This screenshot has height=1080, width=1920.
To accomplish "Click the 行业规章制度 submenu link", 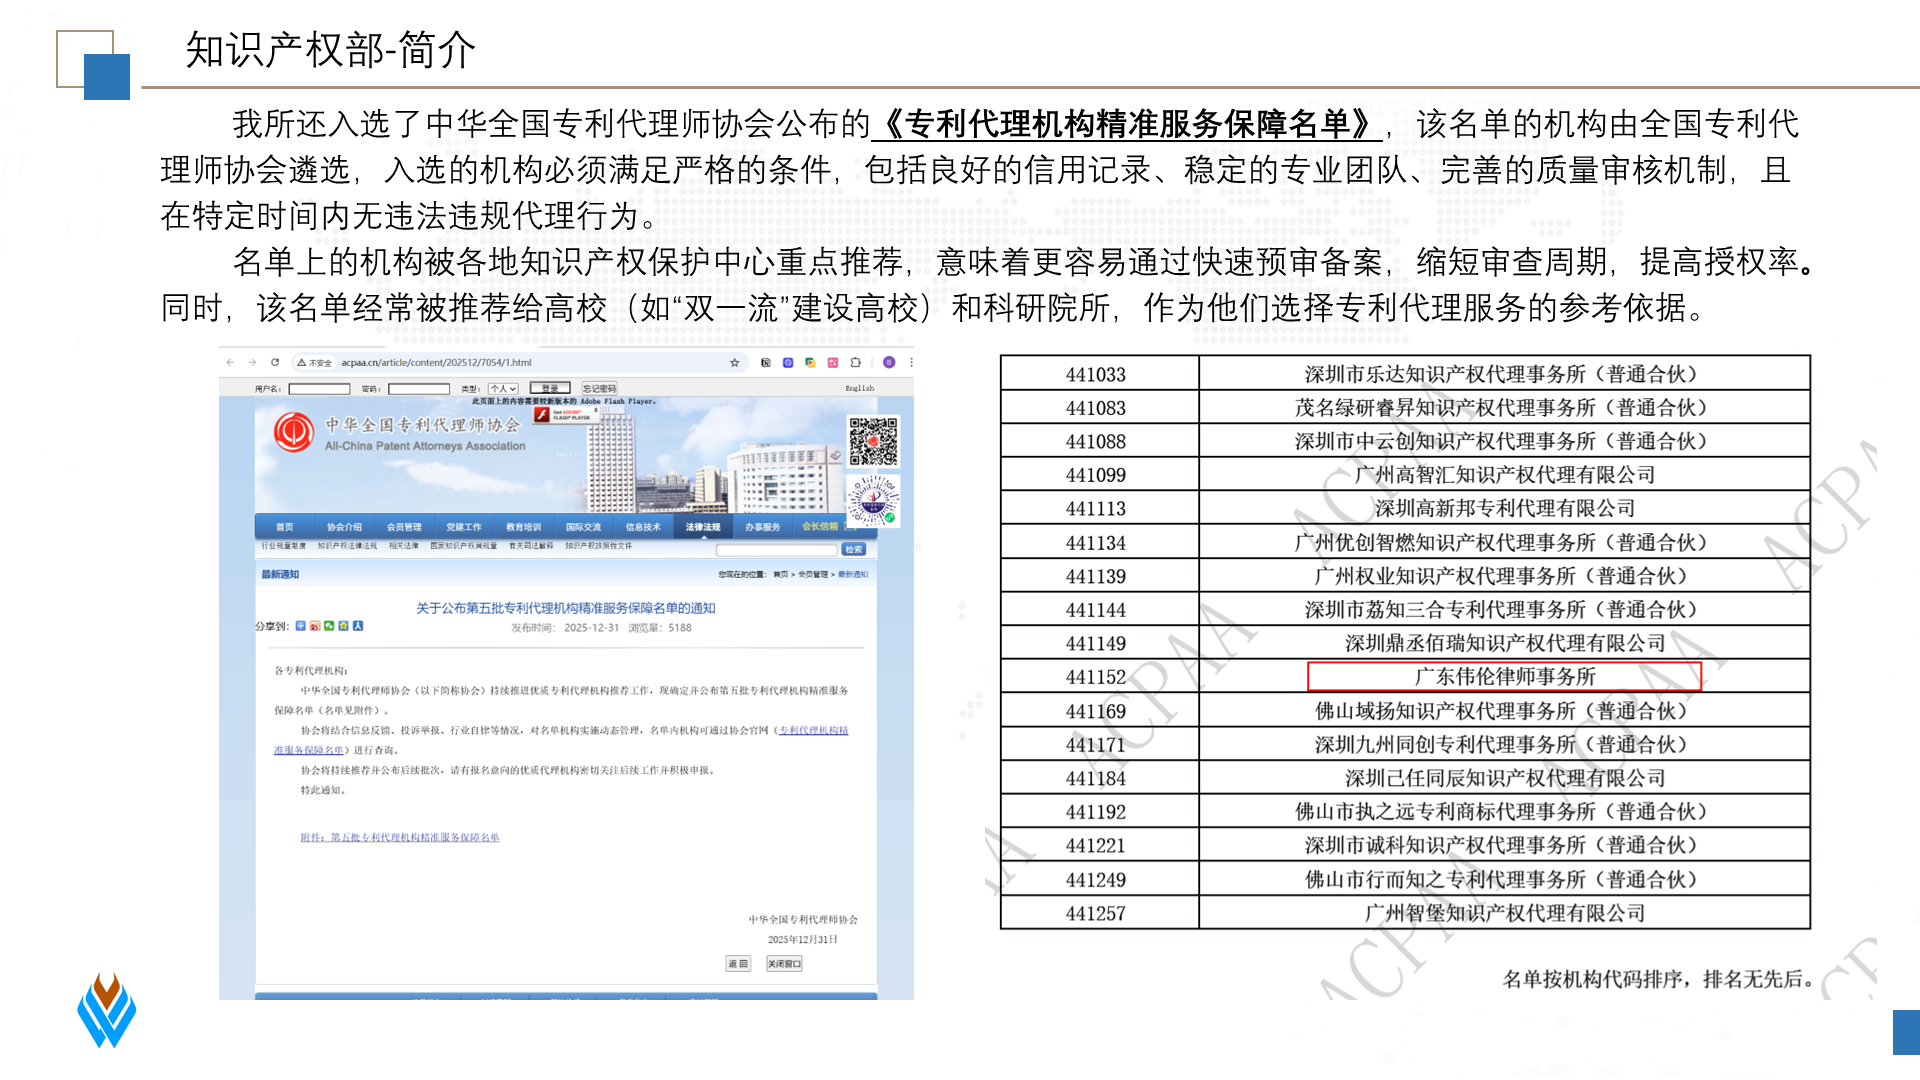I will [x=284, y=546].
